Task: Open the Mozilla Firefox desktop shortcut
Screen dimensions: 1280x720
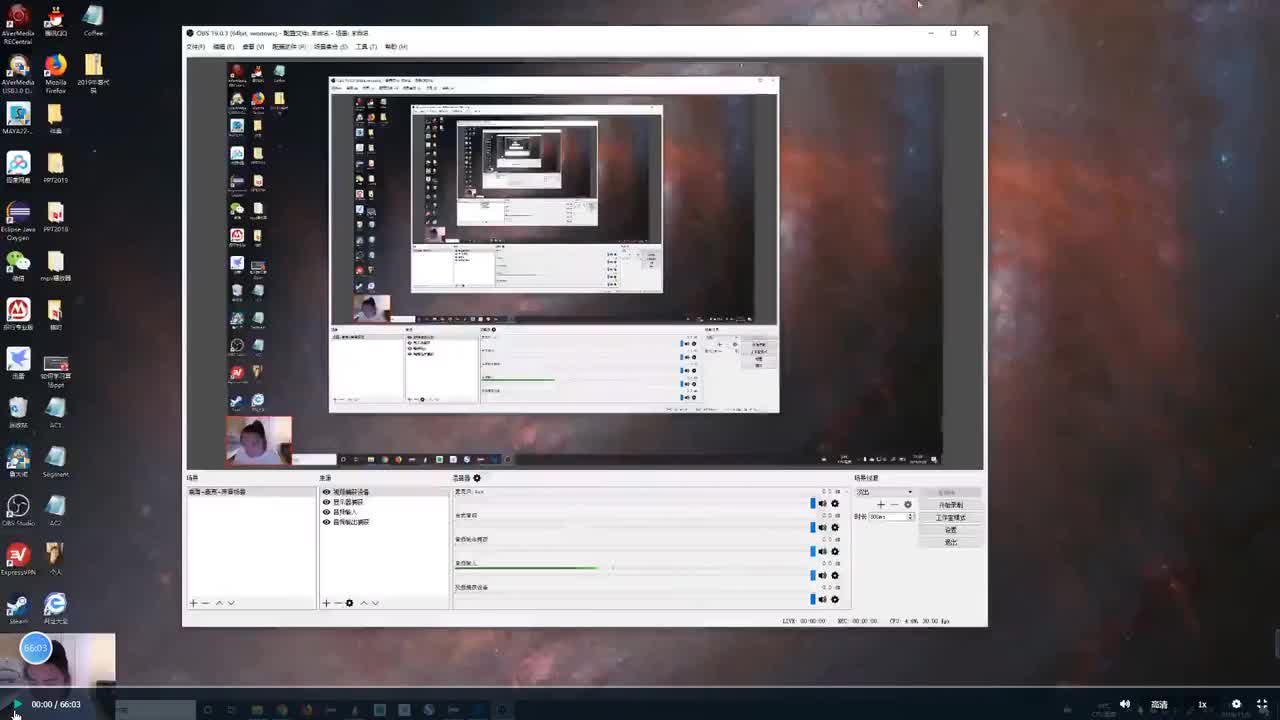Action: tap(56, 75)
